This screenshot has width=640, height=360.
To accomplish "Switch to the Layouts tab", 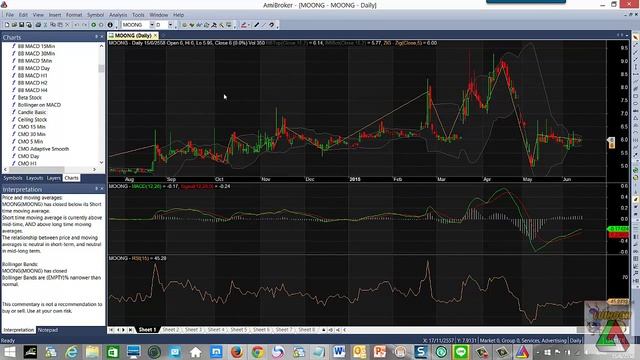I will pos(34,178).
